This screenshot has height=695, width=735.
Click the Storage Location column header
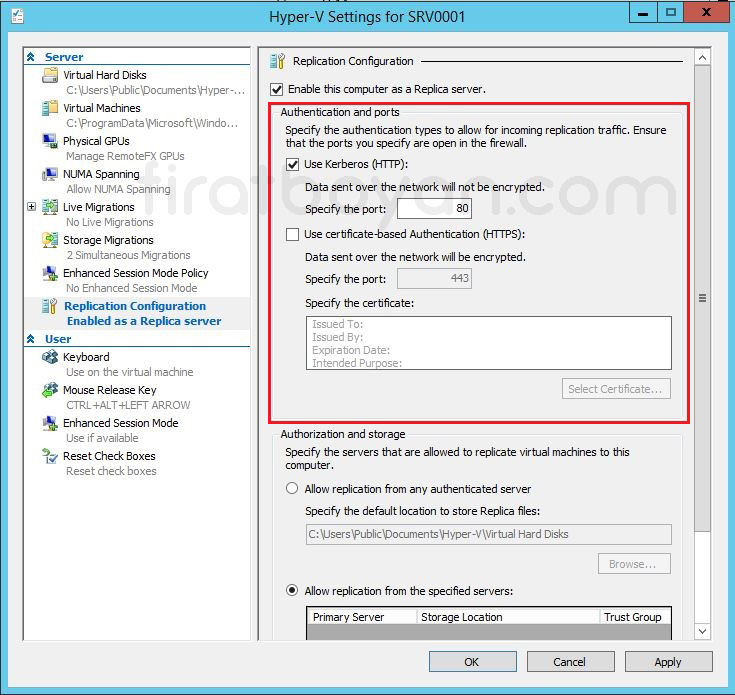pyautogui.click(x=508, y=617)
